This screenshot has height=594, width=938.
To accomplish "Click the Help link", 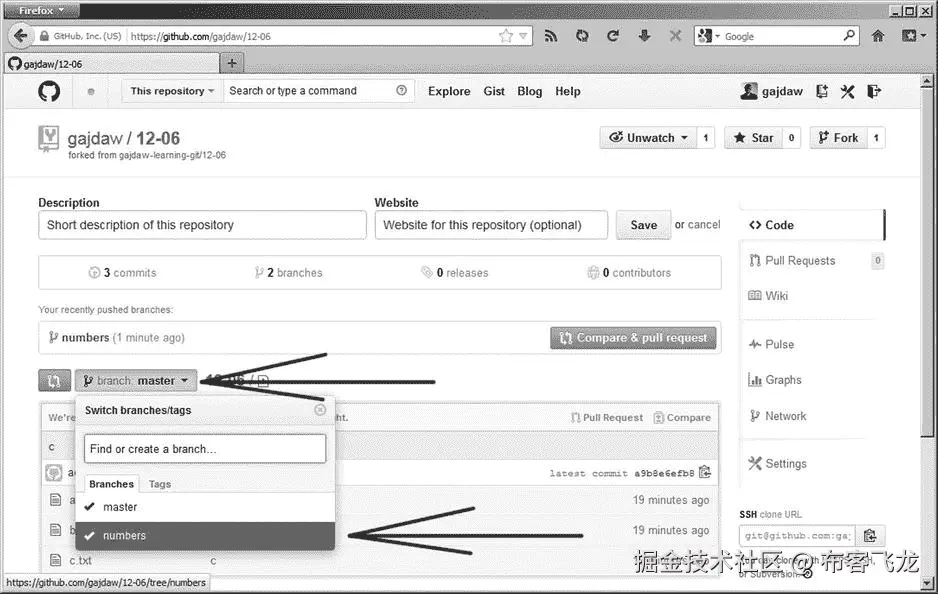I will tap(568, 91).
